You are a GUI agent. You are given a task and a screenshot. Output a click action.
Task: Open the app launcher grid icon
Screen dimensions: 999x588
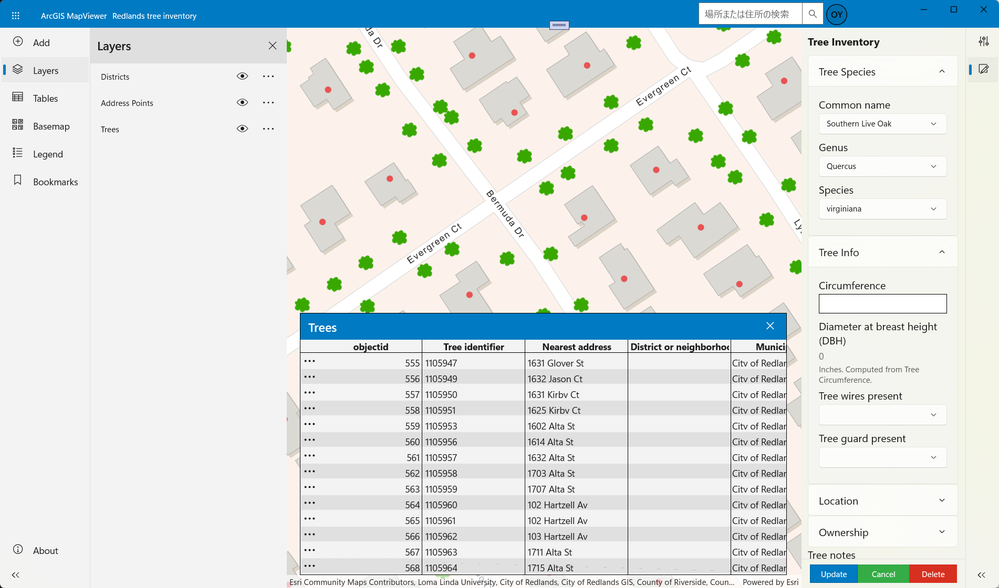[x=15, y=15]
